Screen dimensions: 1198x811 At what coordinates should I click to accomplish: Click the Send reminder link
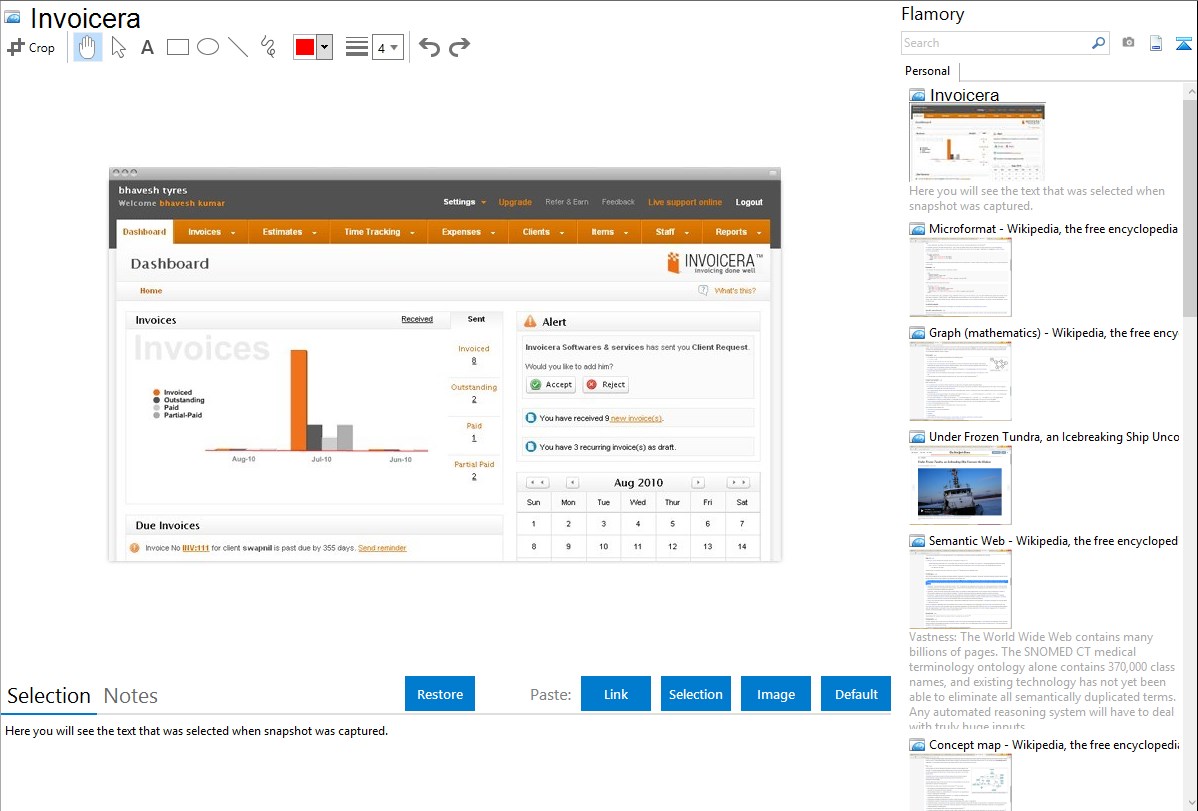(382, 548)
